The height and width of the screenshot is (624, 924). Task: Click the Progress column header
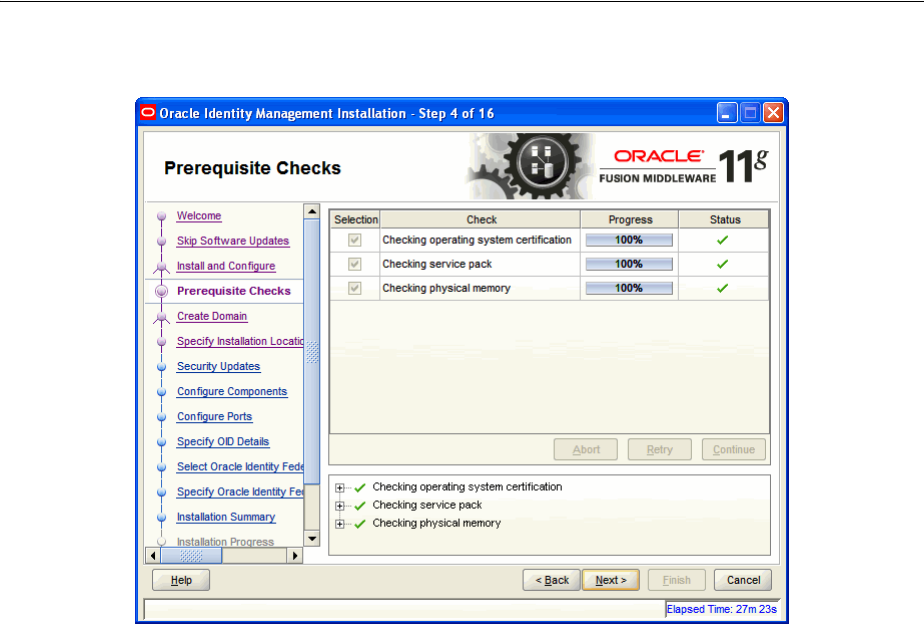pos(630,219)
